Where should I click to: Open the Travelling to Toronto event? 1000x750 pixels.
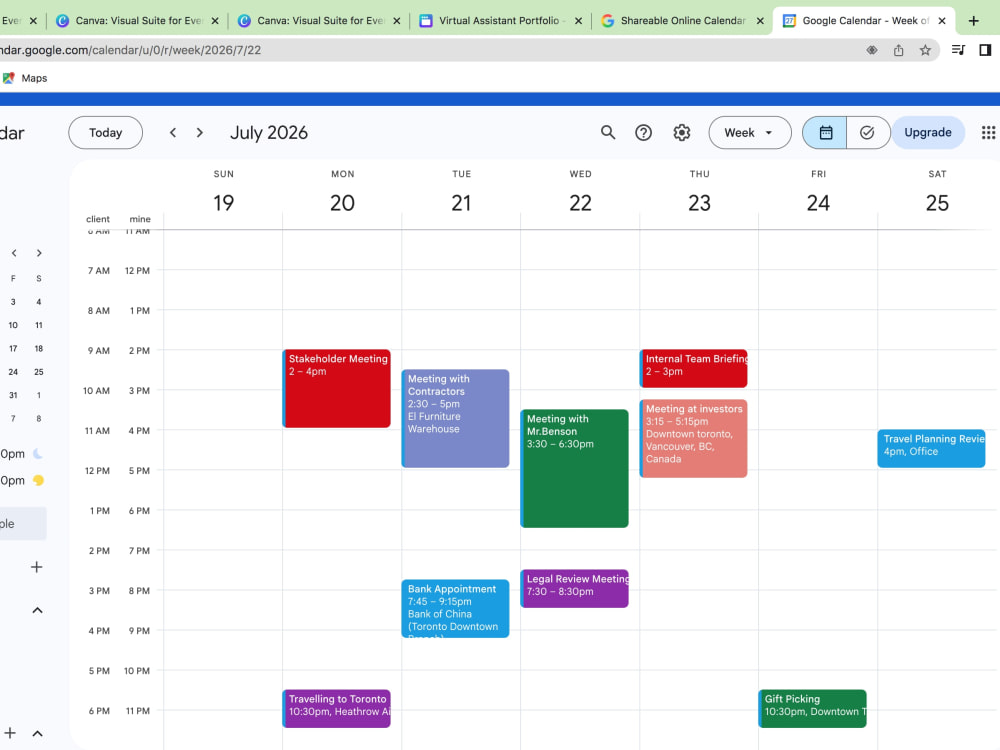pyautogui.click(x=337, y=709)
